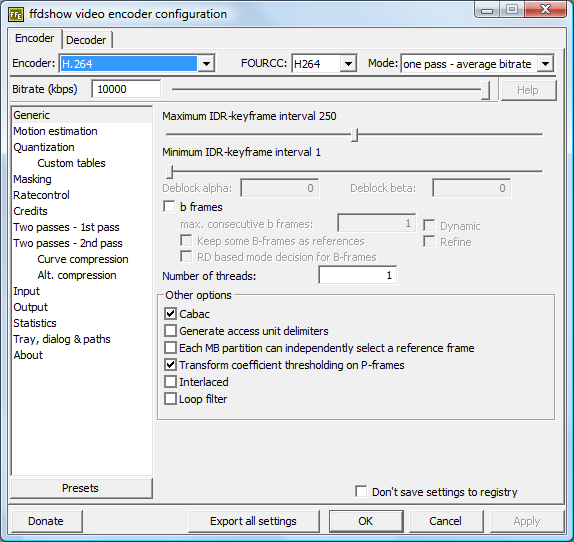
Task: Close the ffdshow configuration window
Action: tap(545, 9)
